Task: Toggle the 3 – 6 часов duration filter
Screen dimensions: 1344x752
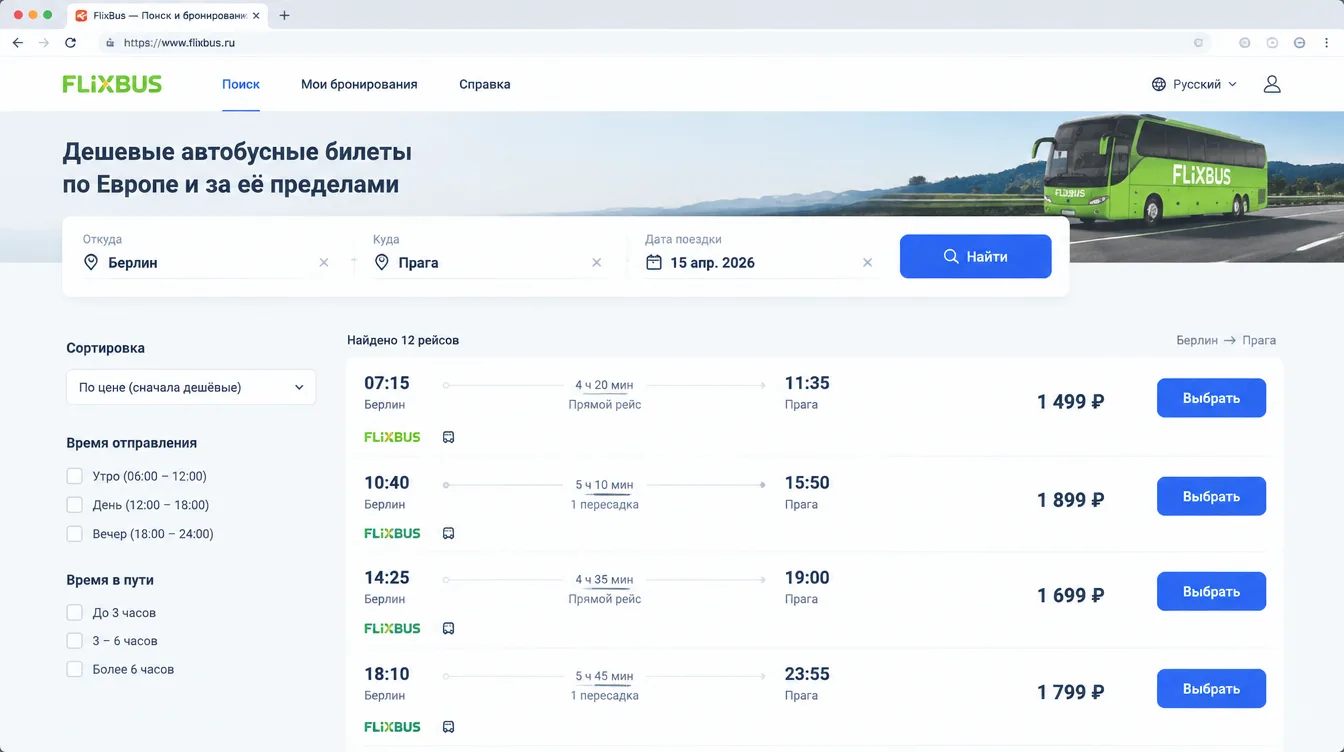Action: point(74,641)
